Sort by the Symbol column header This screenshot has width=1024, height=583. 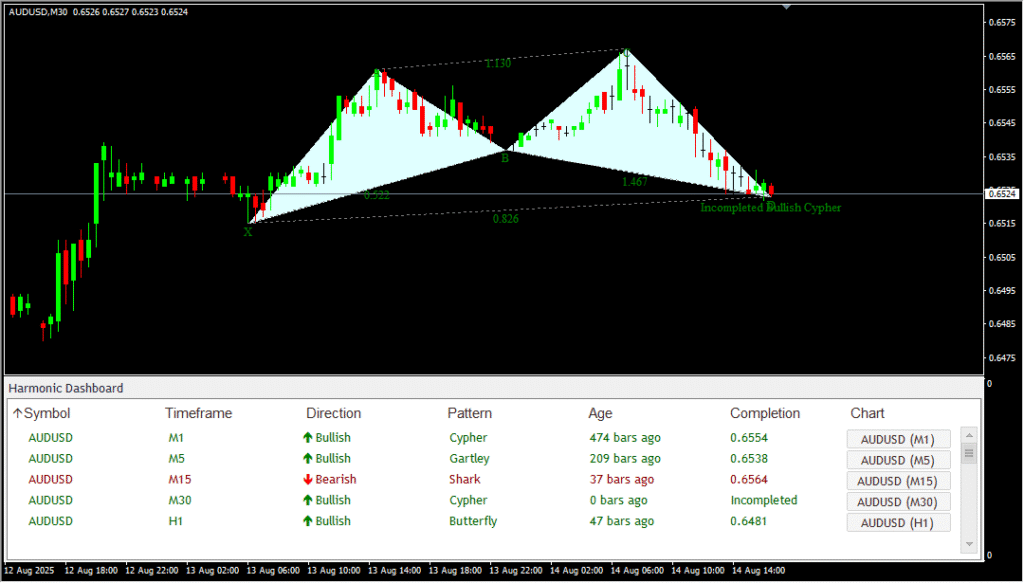click(x=47, y=413)
